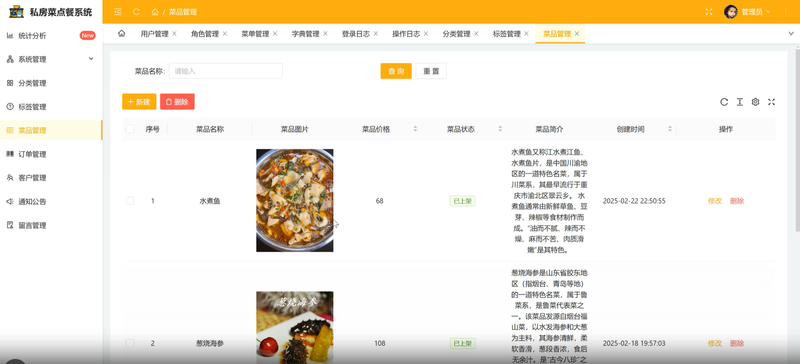Open table column settings gear
This screenshot has height=364, width=800.
[756, 102]
